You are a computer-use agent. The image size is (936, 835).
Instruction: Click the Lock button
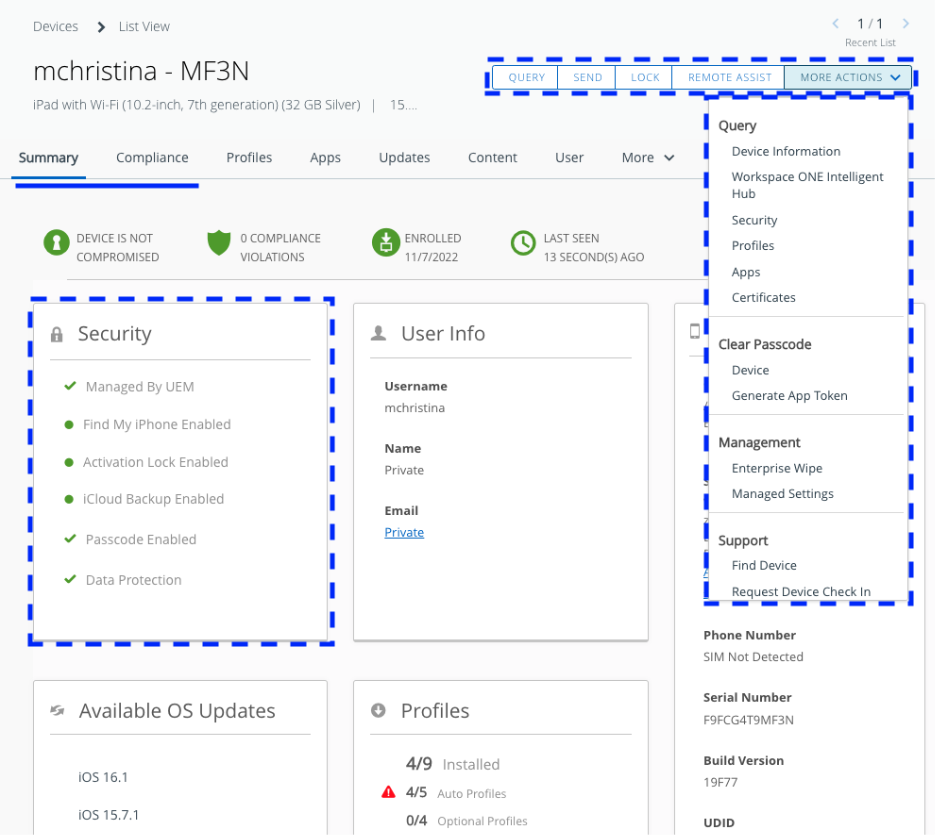point(645,78)
